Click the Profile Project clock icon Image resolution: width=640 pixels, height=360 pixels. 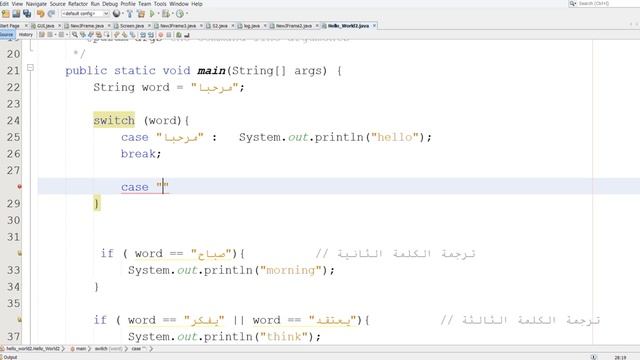click(x=180, y=13)
